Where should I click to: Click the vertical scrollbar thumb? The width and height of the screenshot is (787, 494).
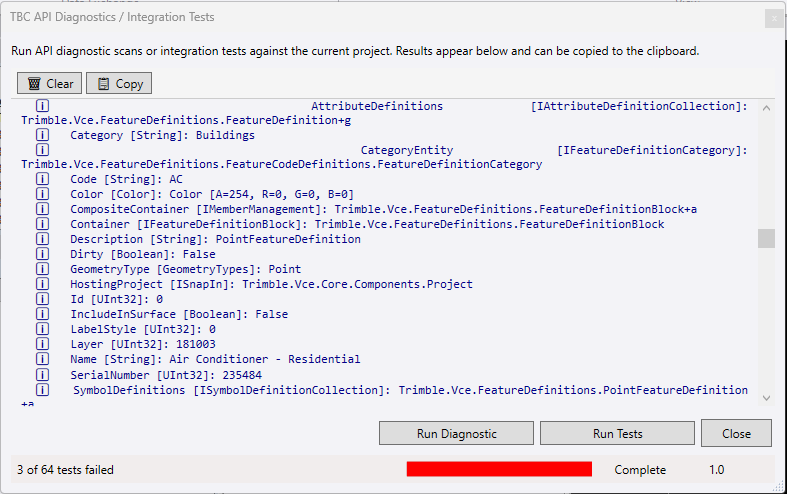pyautogui.click(x=766, y=238)
